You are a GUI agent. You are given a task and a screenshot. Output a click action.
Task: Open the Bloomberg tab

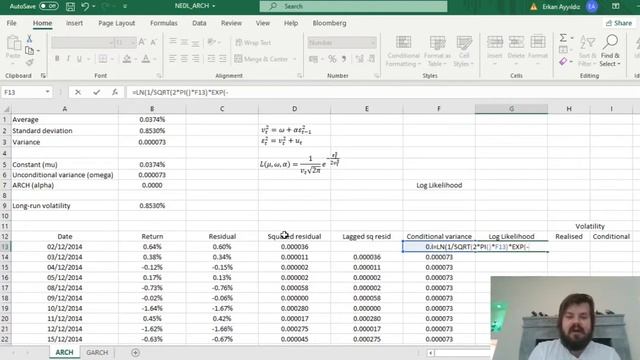329,23
